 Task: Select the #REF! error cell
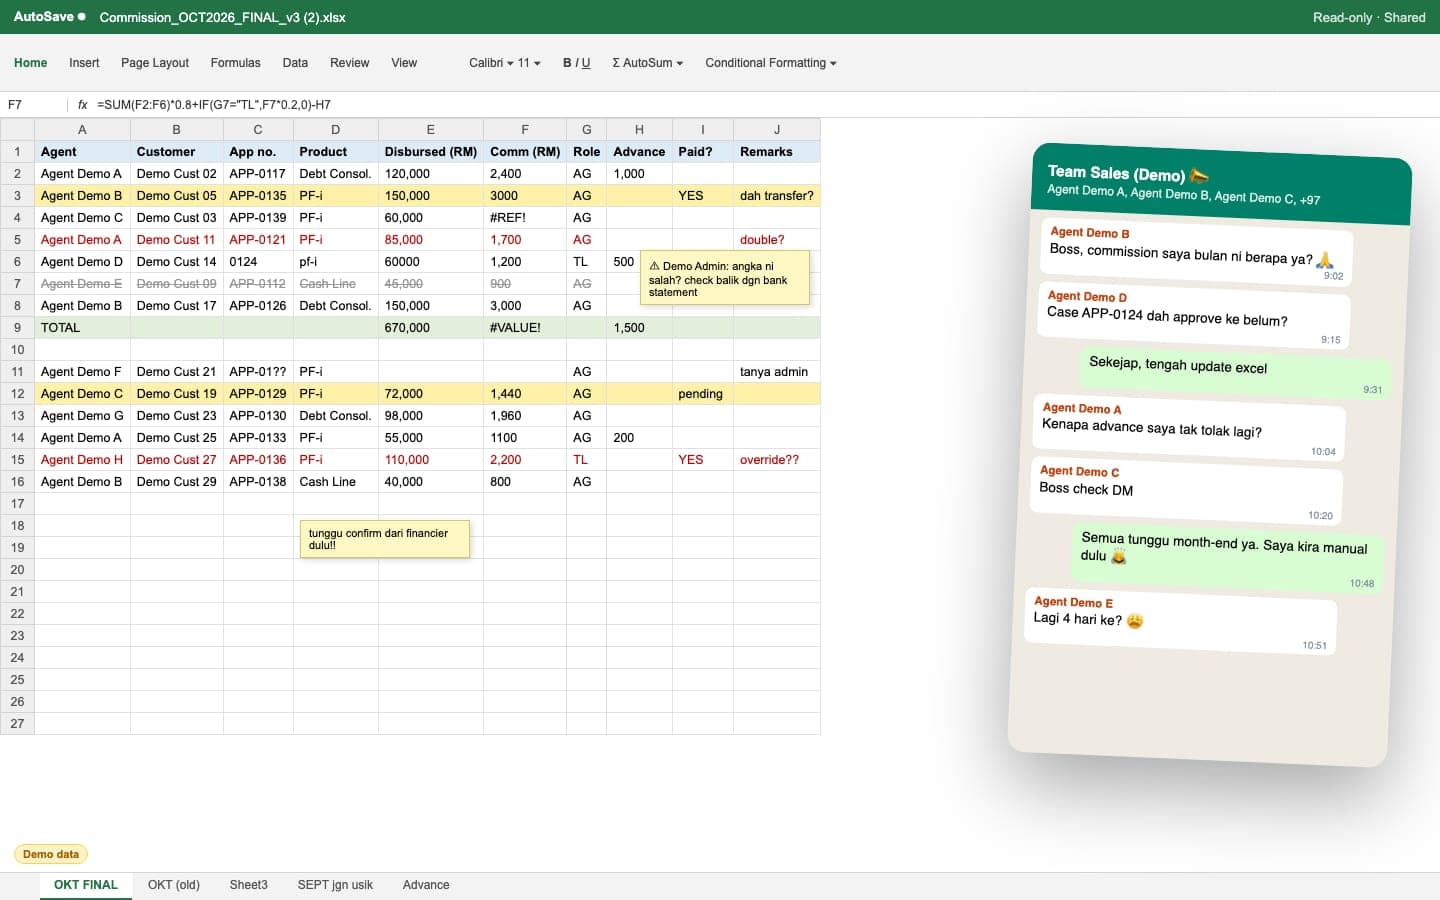click(525, 218)
